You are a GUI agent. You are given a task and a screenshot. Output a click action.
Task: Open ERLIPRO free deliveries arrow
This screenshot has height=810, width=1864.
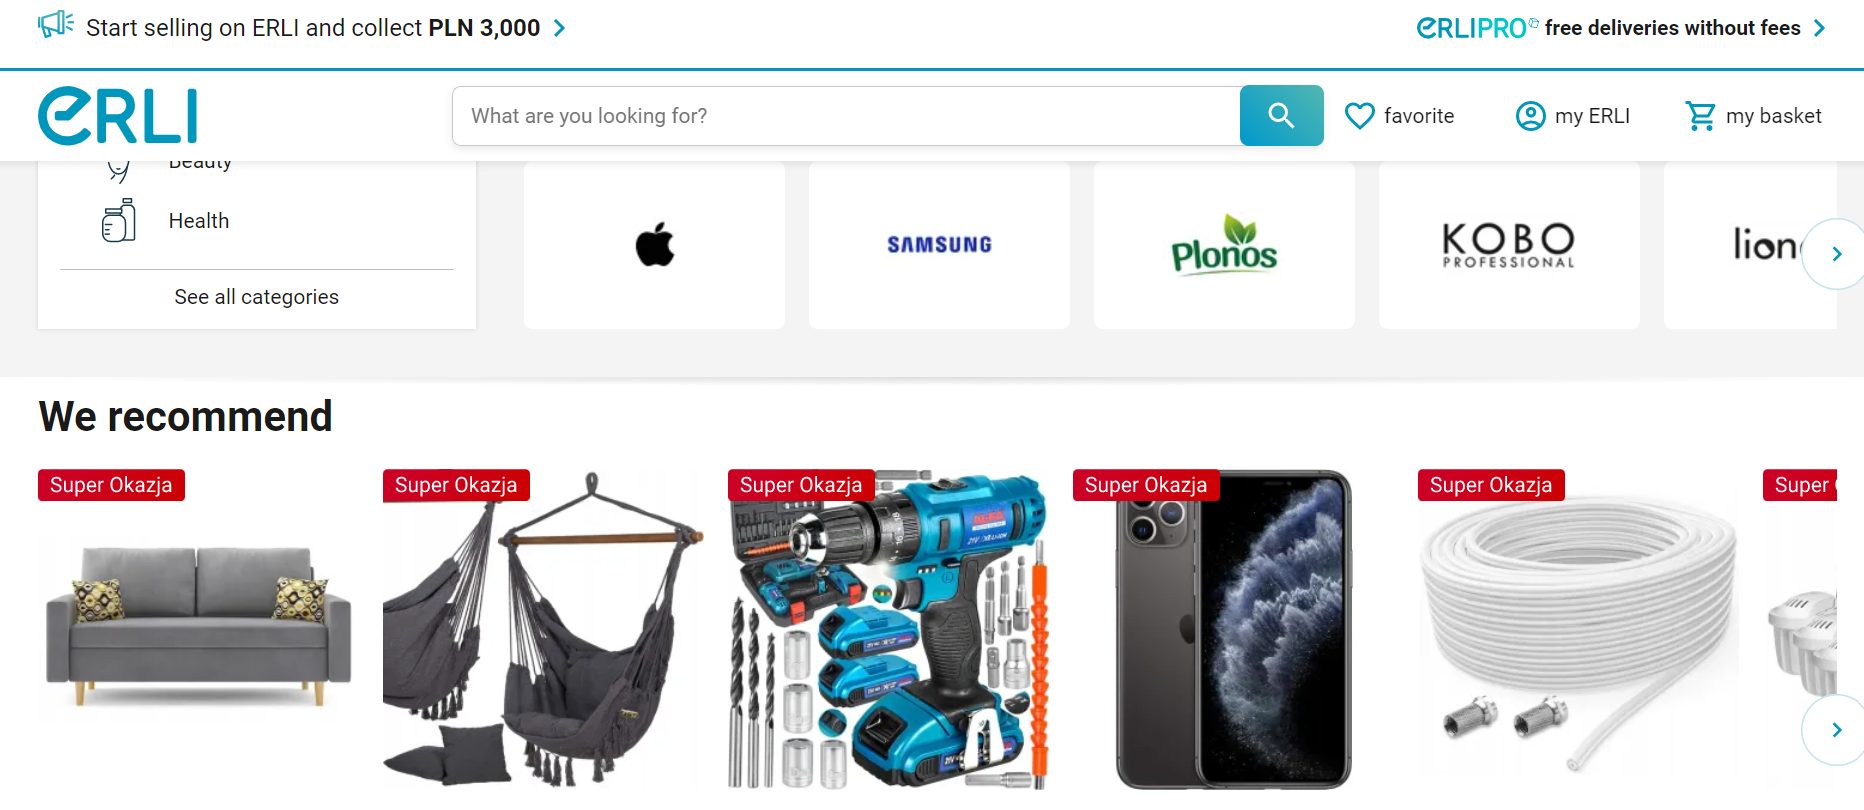point(1819,28)
